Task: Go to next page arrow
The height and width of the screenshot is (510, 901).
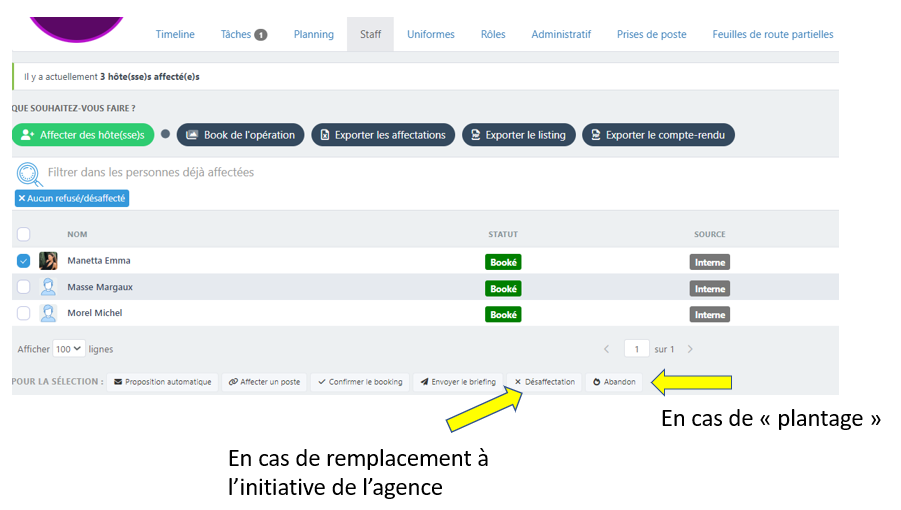Action: [690, 349]
